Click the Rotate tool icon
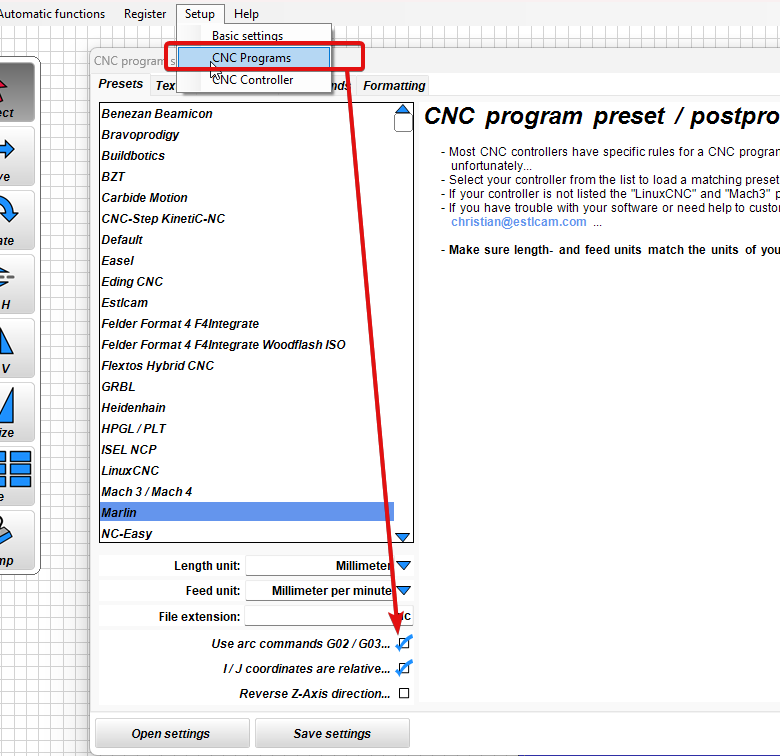Viewport: 780px width, 756px height. coord(12,220)
